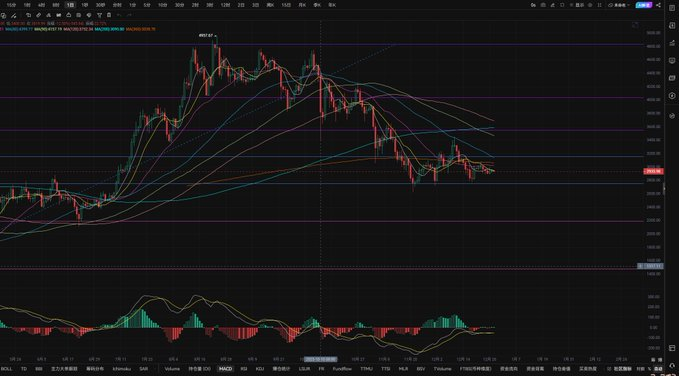Click the seventh right sidebar icon
Image resolution: width=679 pixels, height=376 pixels.
coord(672,115)
